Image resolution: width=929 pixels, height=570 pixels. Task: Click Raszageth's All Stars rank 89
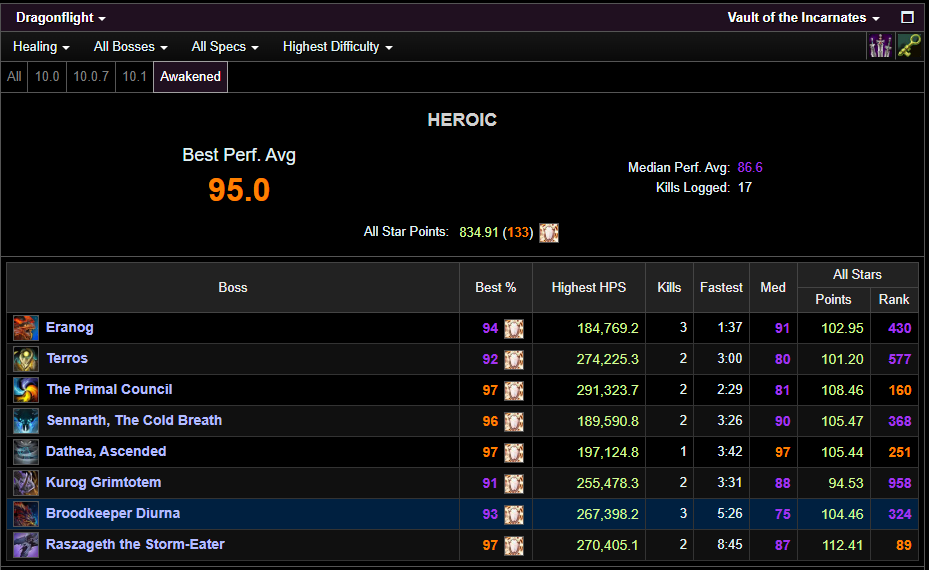[904, 545]
